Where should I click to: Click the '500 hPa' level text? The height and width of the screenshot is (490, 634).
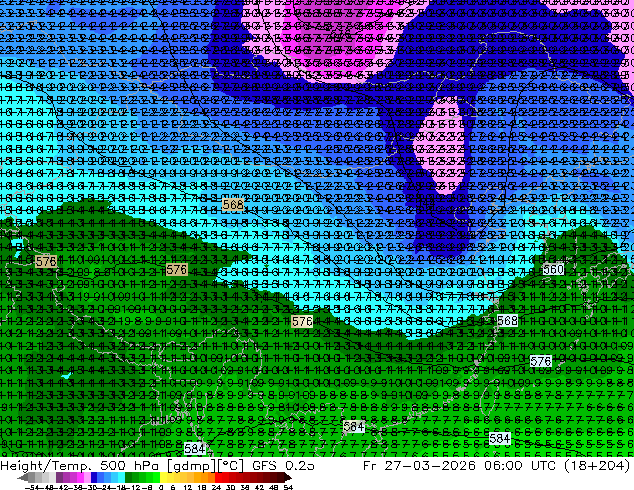[x=129, y=466]
